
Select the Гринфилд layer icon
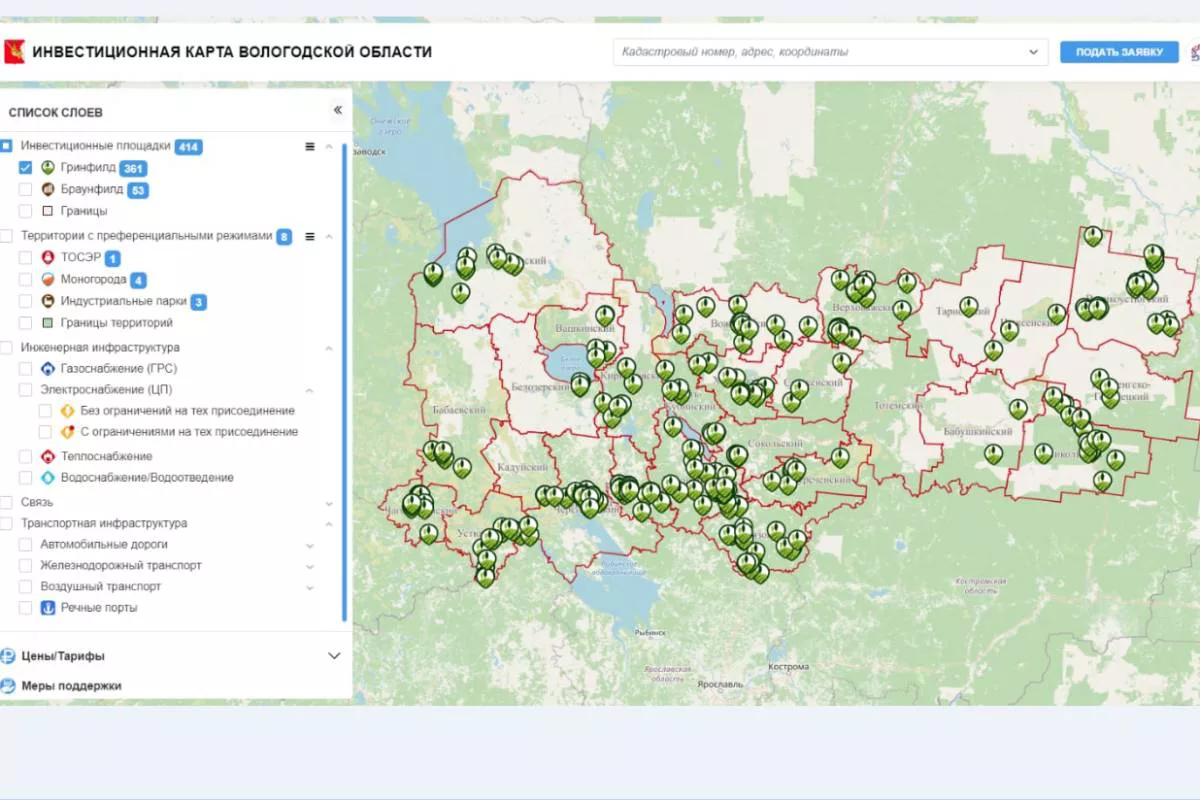[47, 168]
